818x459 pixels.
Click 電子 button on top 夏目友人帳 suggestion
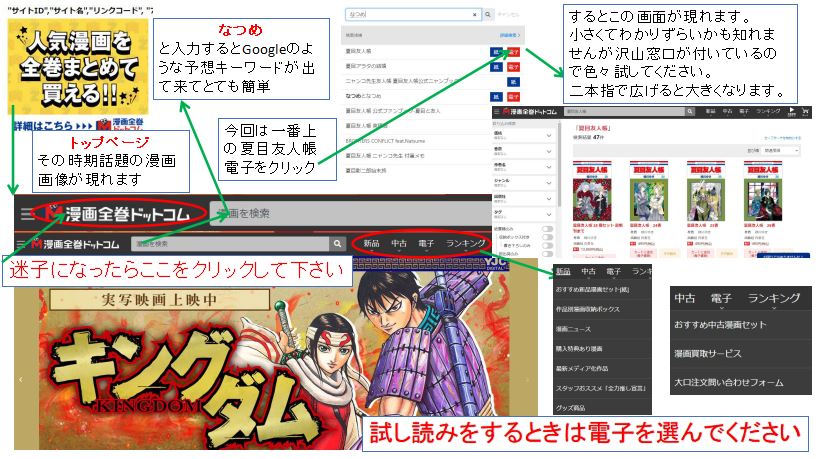pos(515,51)
